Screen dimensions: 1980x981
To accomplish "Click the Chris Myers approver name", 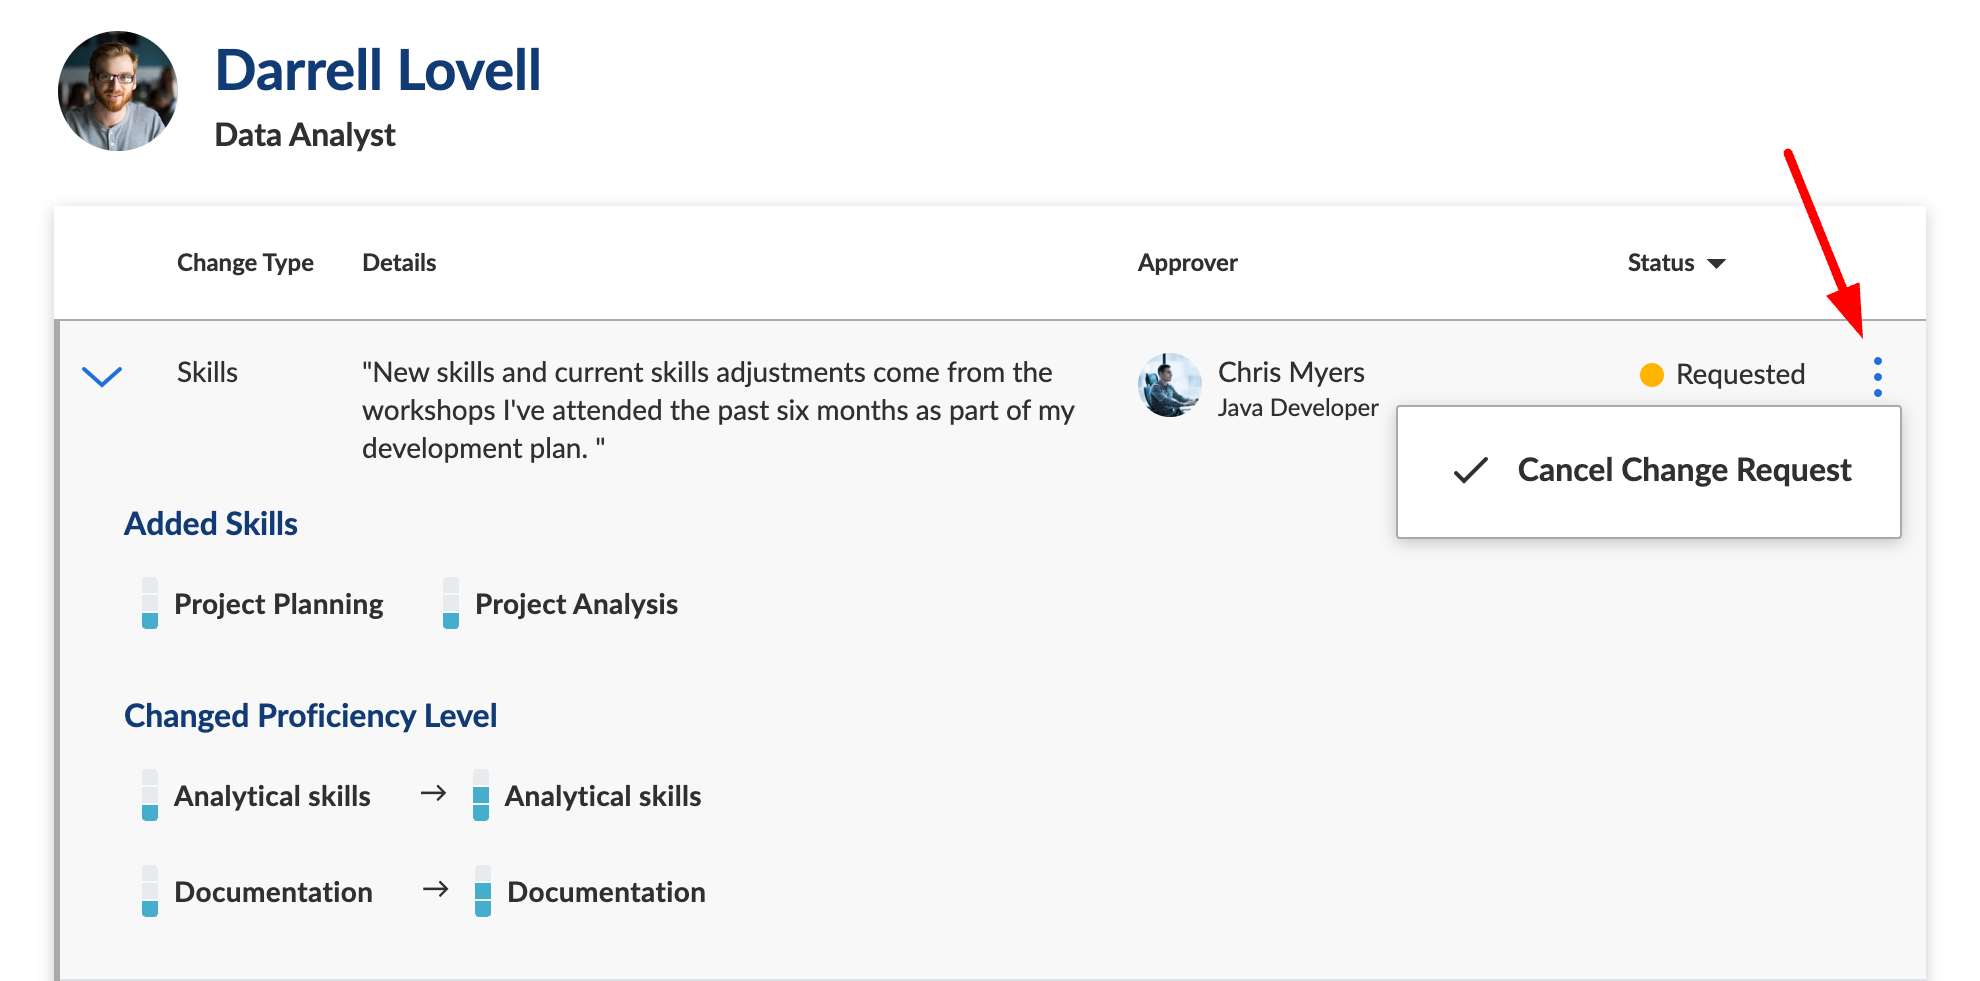I will click(x=1291, y=372).
